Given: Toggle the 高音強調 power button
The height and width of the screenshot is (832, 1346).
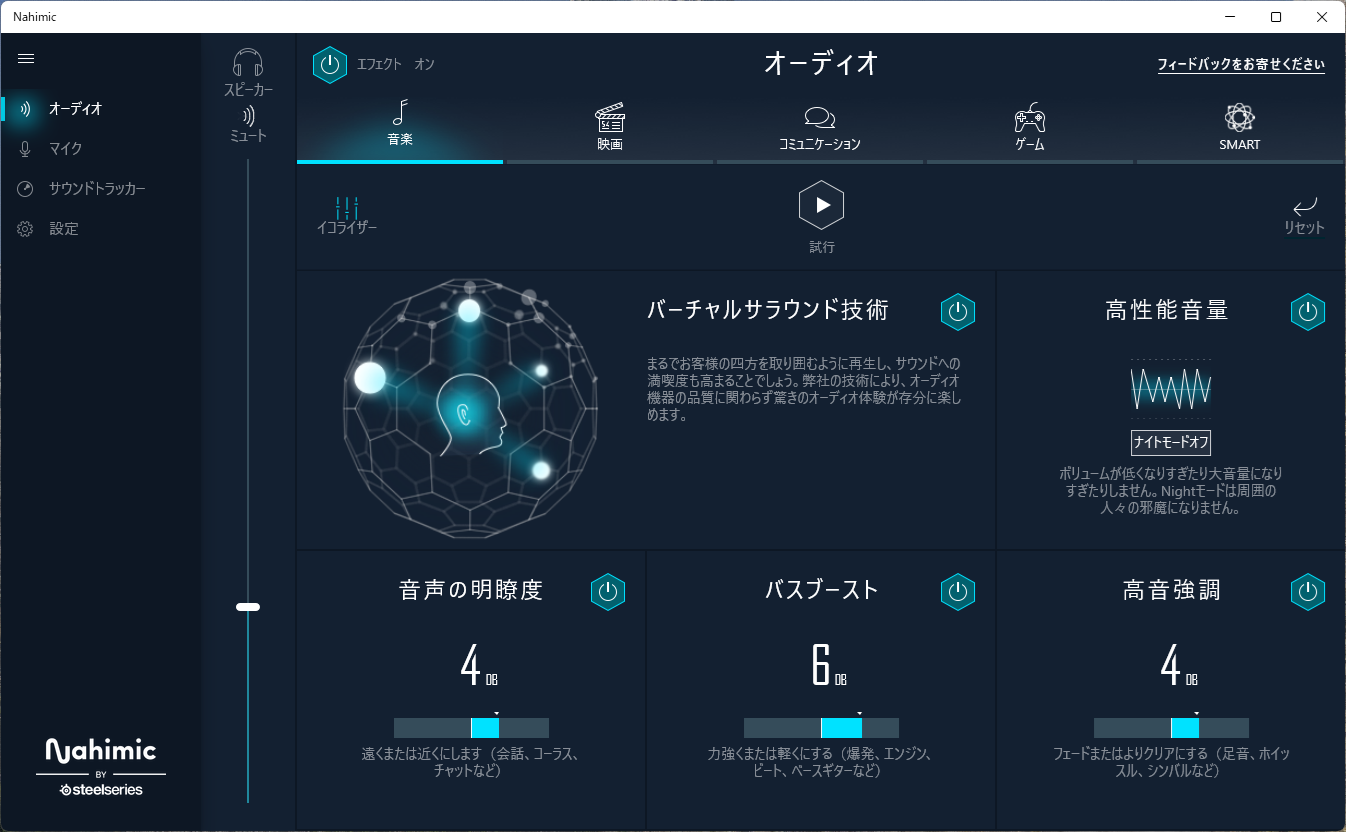Looking at the screenshot, I should point(1308,592).
